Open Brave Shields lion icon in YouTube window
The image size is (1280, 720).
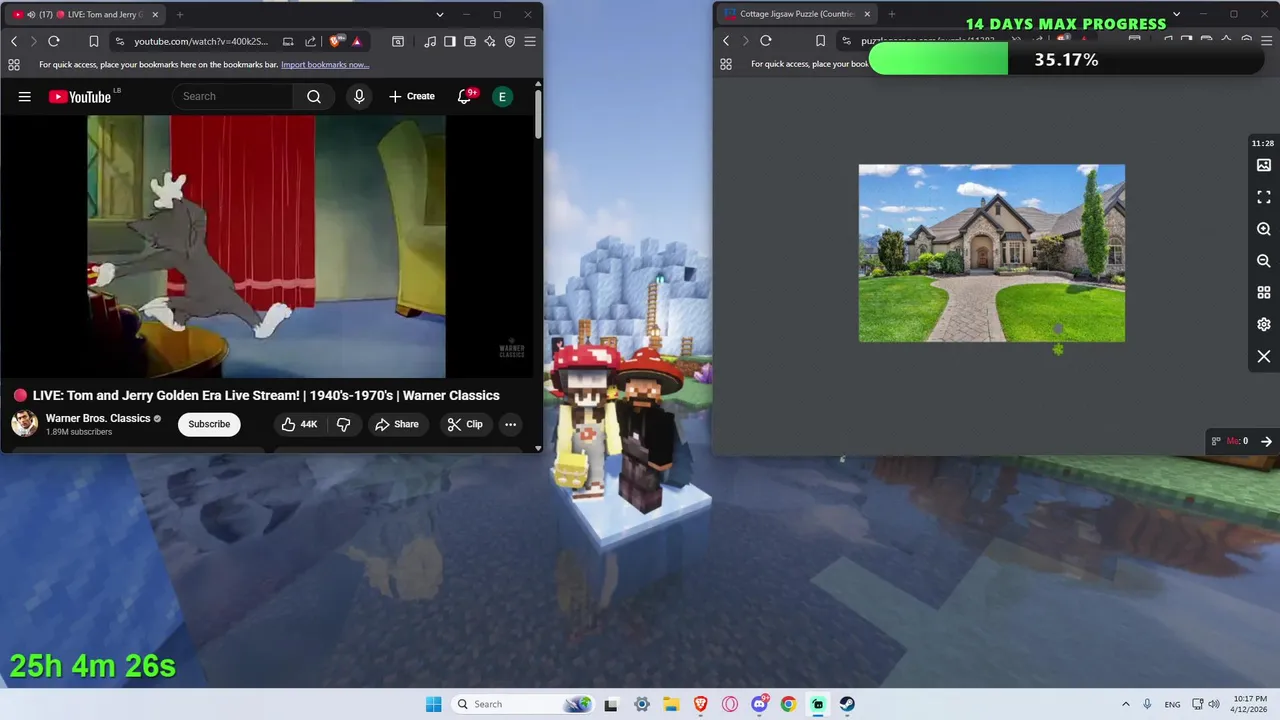tap(335, 41)
